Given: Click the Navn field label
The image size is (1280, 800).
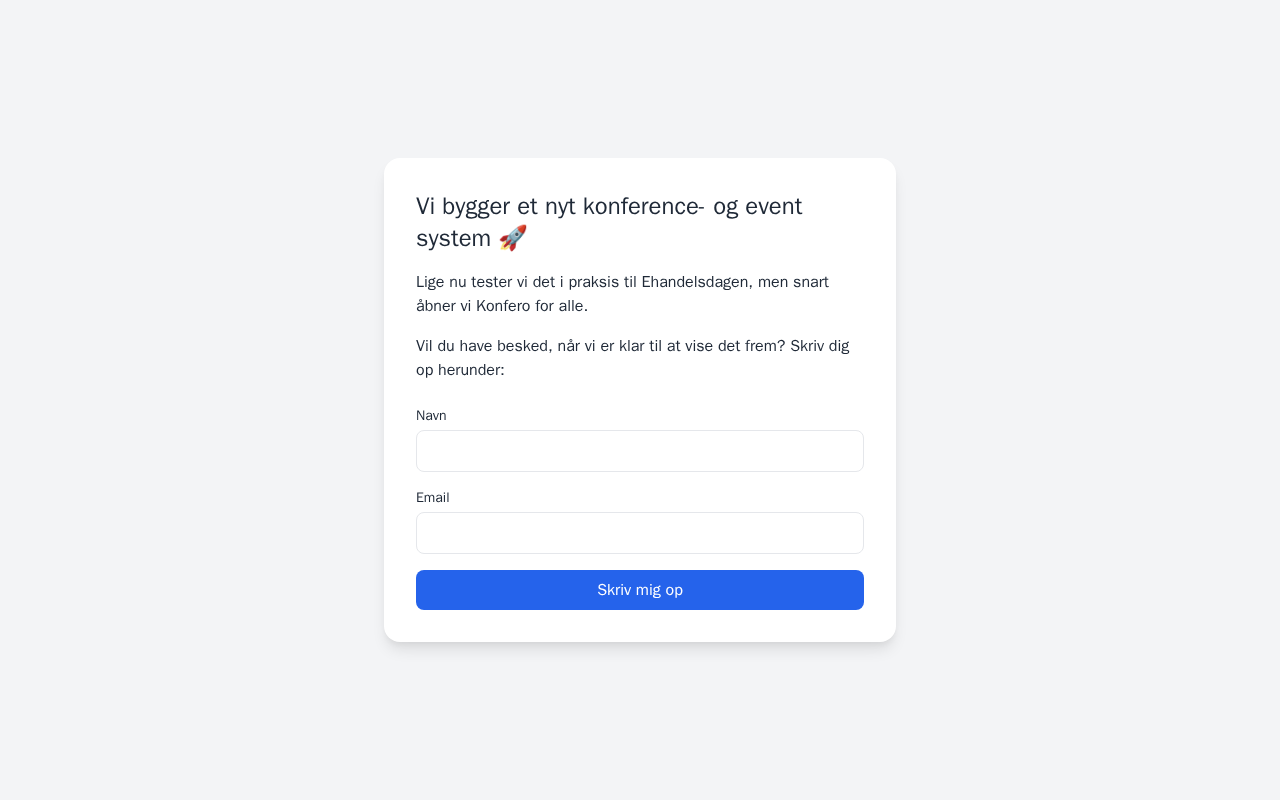Looking at the screenshot, I should pyautogui.click(x=431, y=415).
